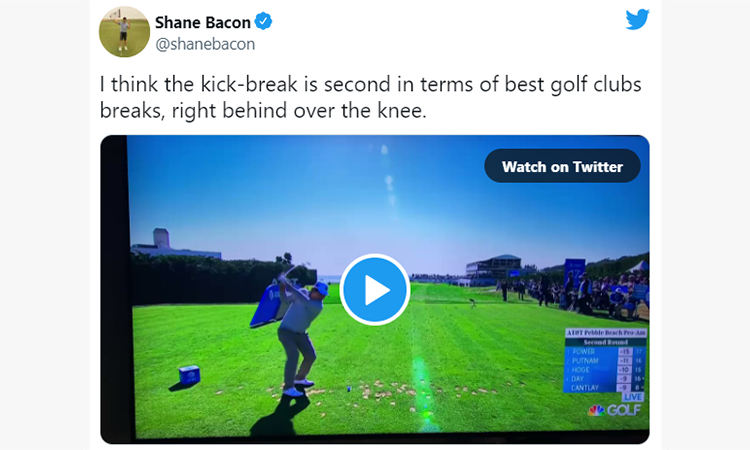Click the AT&T Pebble Beach leaderboard overlay

(x=605, y=360)
